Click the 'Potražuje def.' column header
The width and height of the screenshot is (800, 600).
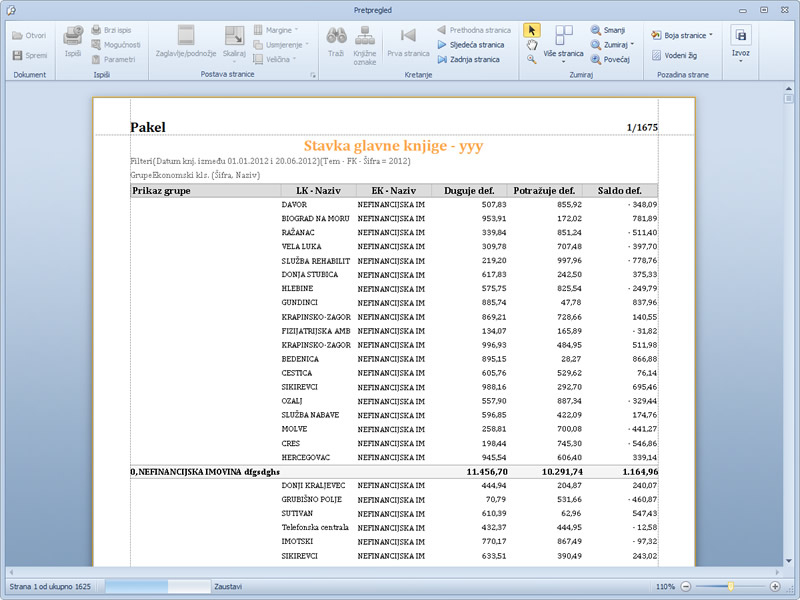(x=544, y=191)
